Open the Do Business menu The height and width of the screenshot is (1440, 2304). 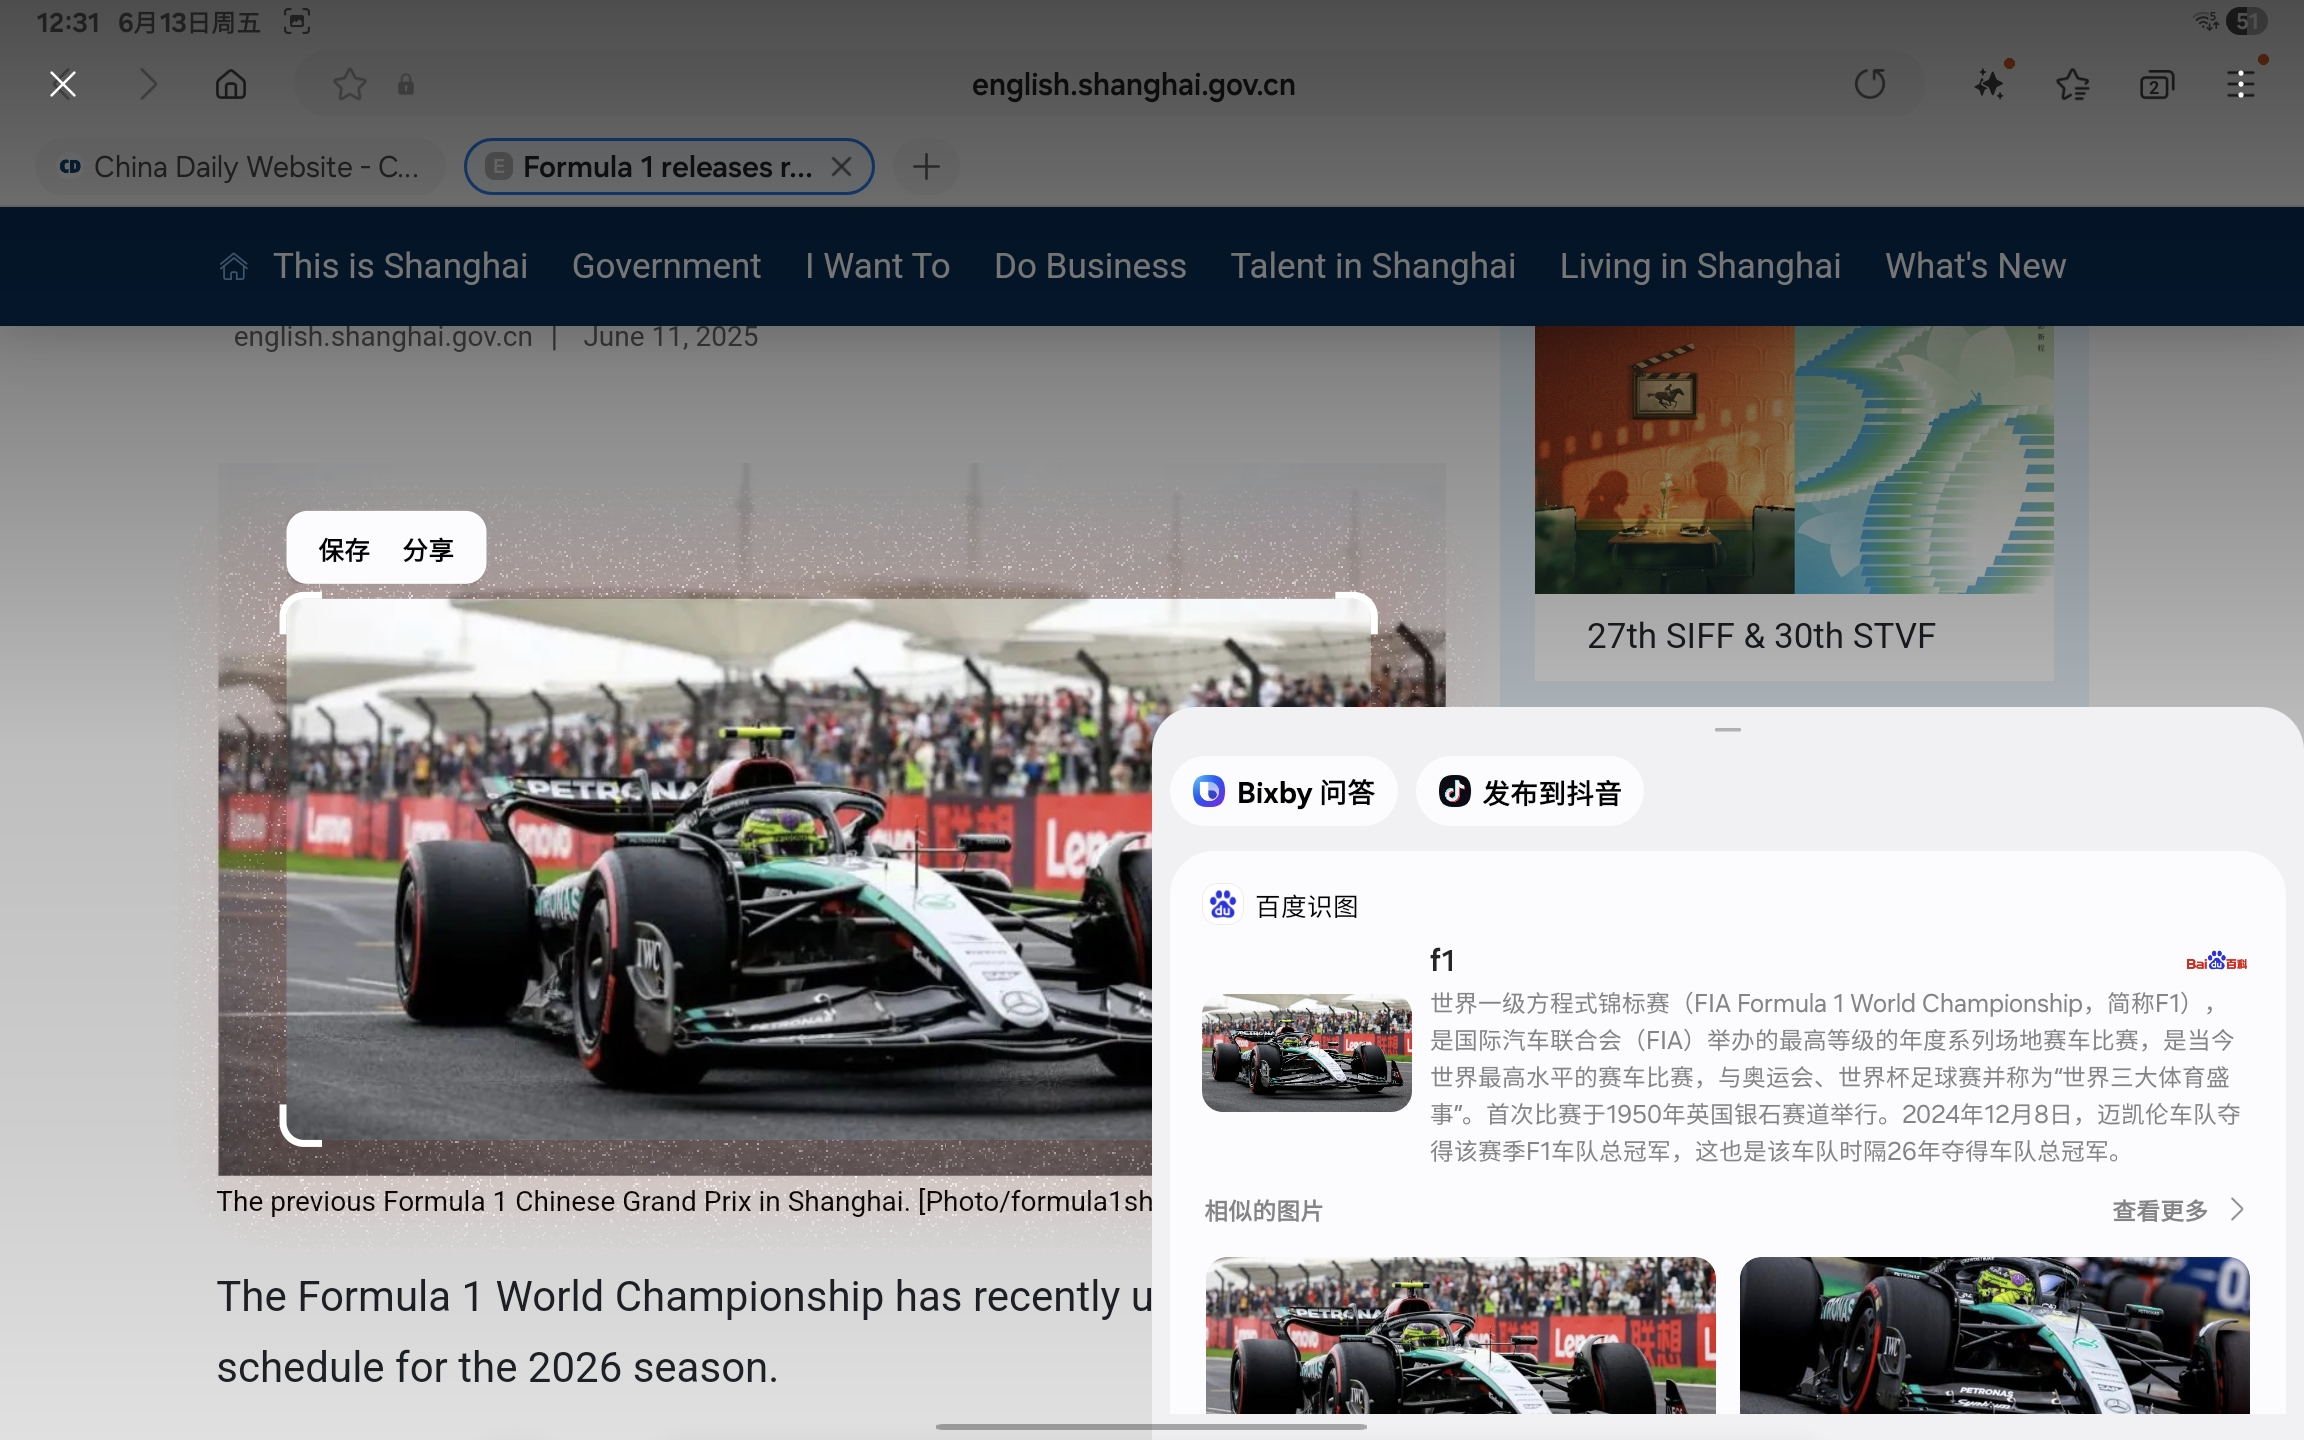pos(1090,266)
